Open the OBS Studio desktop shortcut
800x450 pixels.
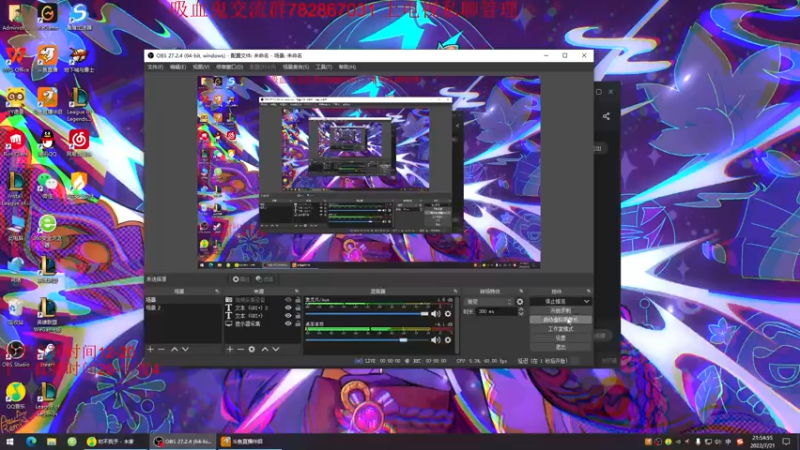point(16,354)
